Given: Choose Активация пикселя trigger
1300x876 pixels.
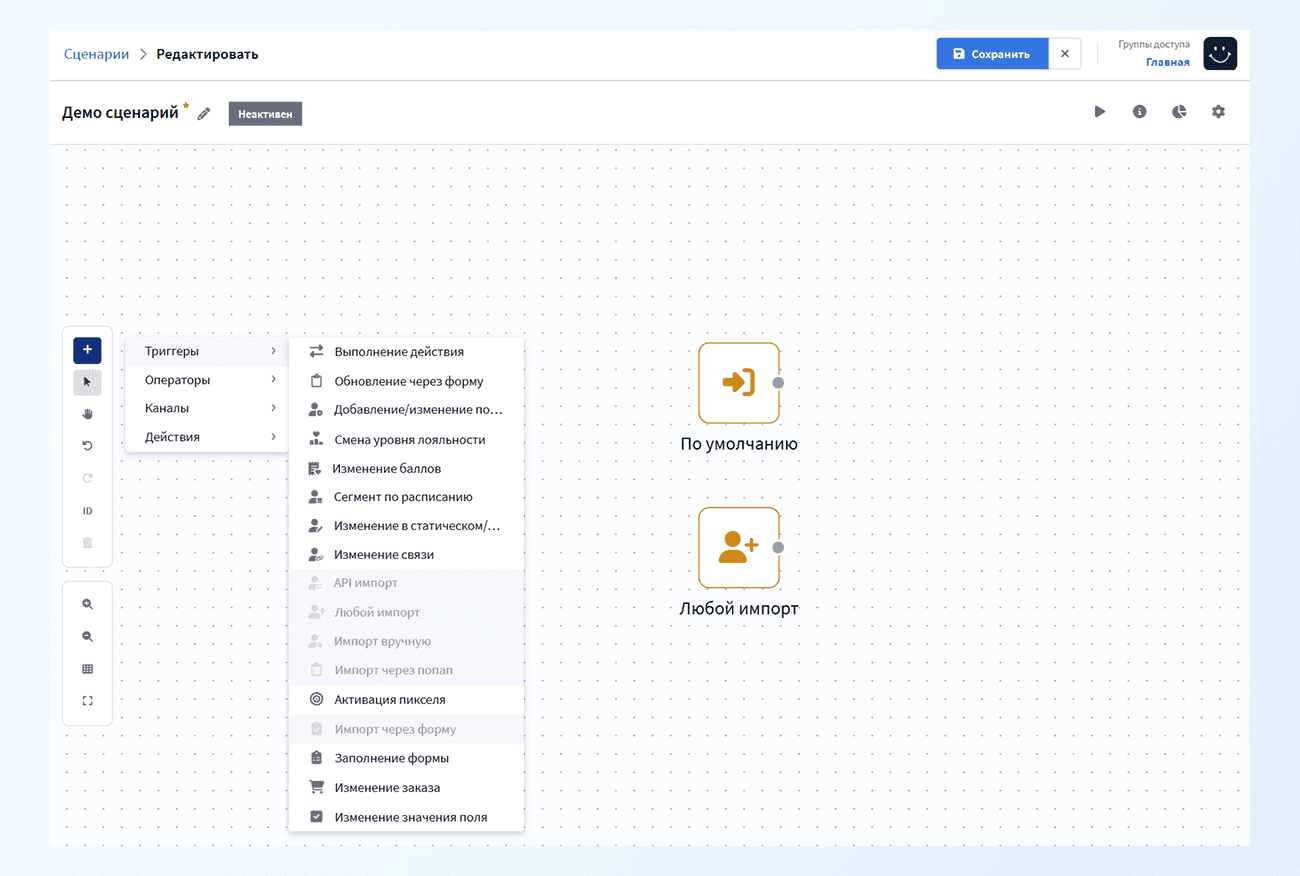Looking at the screenshot, I should click(x=406, y=700).
